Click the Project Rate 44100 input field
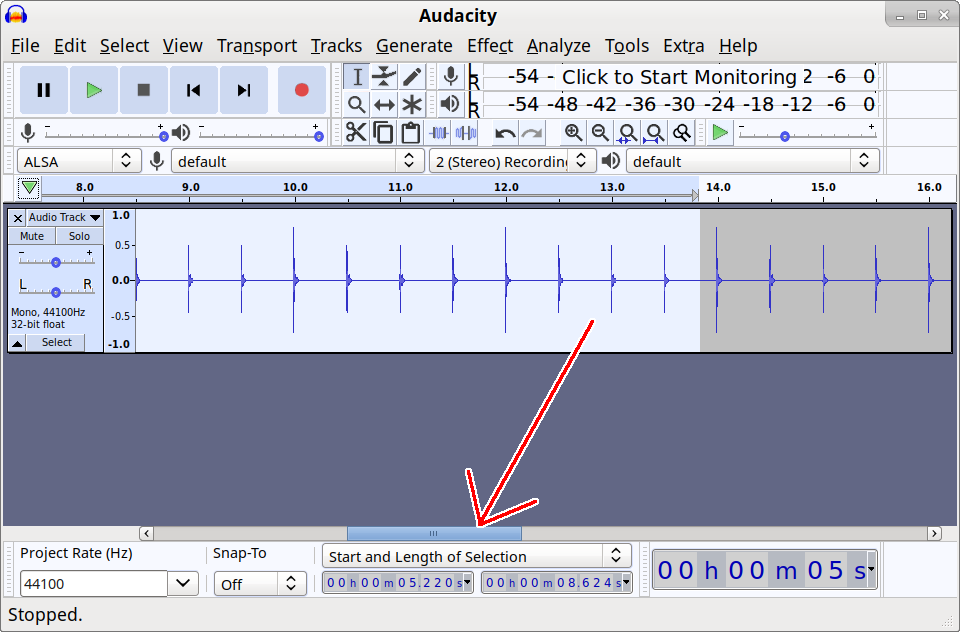This screenshot has height=632, width=960. pyautogui.click(x=93, y=583)
